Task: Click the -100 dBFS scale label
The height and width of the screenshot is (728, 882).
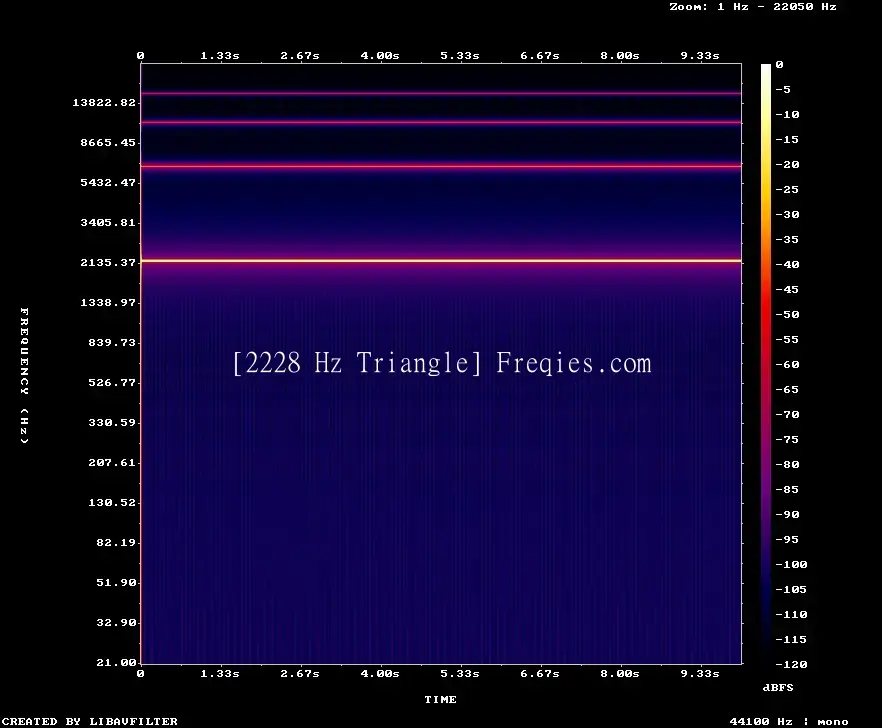Action: [x=791, y=564]
